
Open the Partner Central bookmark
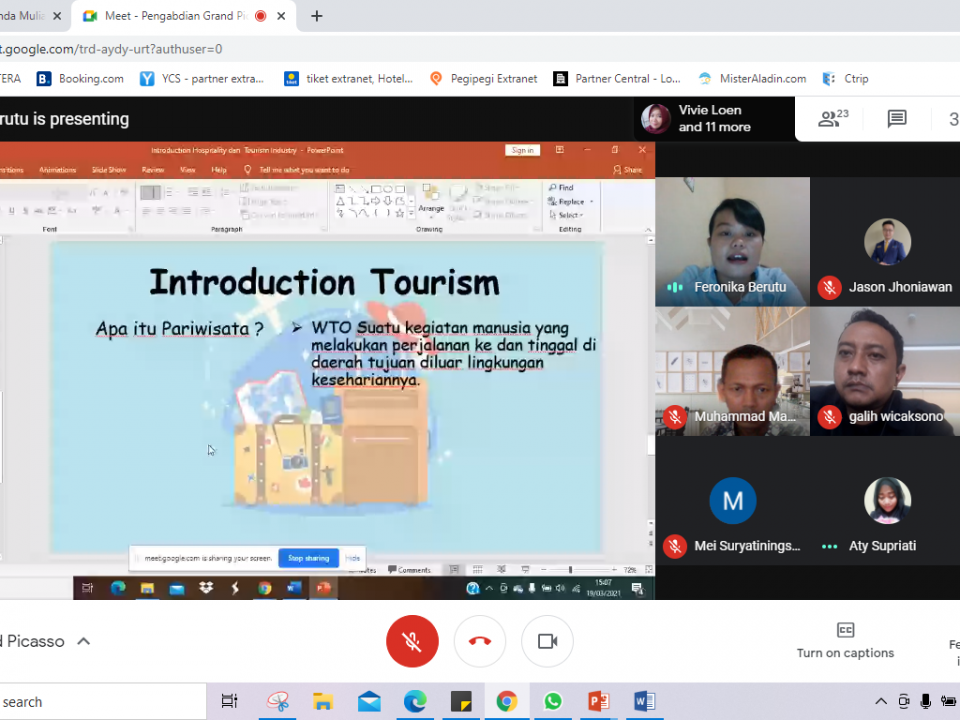click(617, 78)
